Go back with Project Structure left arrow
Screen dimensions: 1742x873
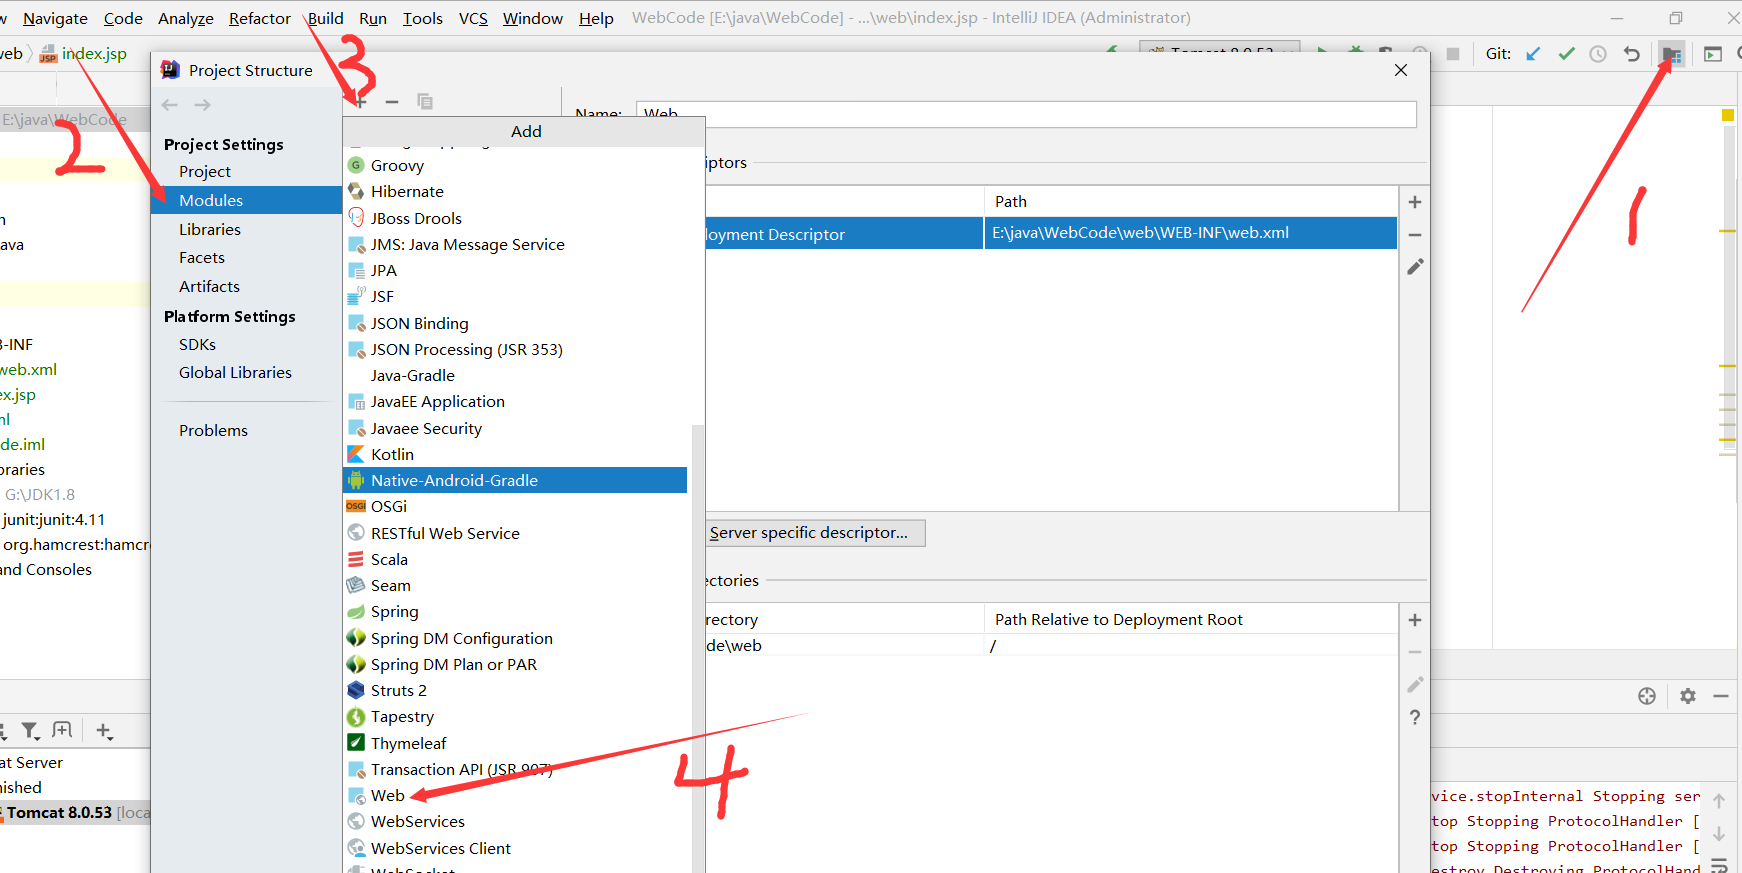[170, 105]
